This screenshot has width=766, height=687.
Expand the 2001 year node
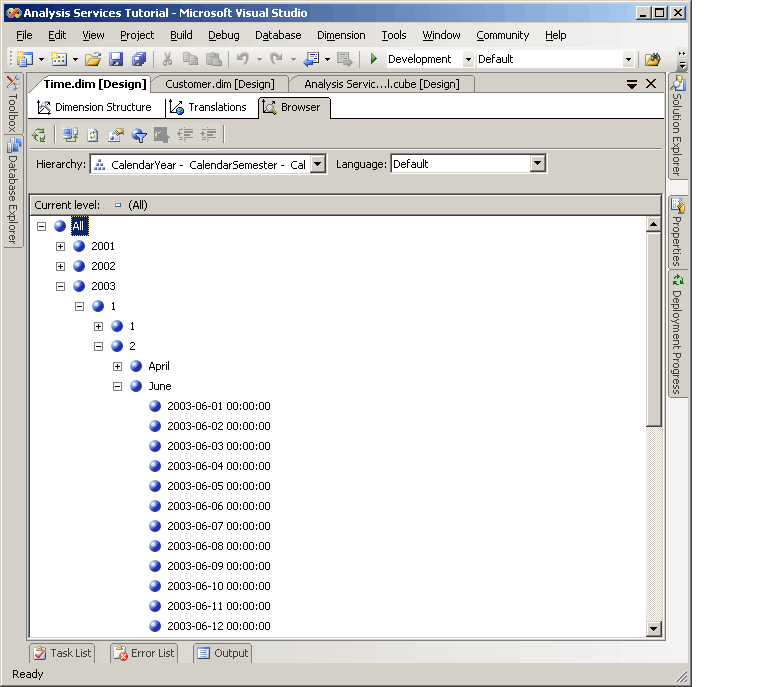click(x=61, y=246)
